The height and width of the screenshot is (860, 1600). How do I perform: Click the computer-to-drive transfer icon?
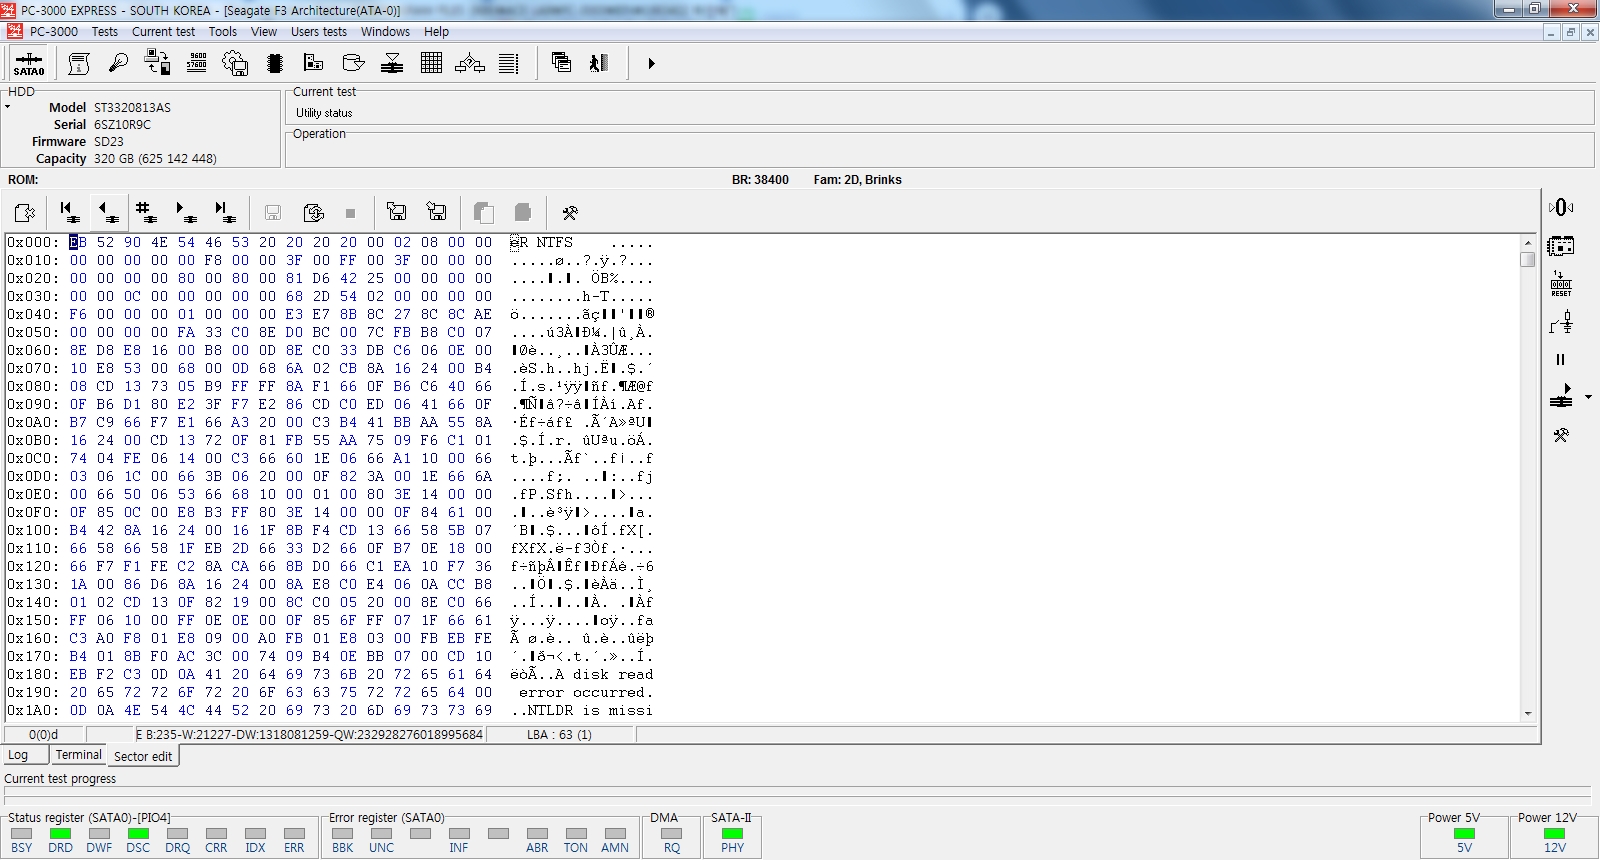157,63
